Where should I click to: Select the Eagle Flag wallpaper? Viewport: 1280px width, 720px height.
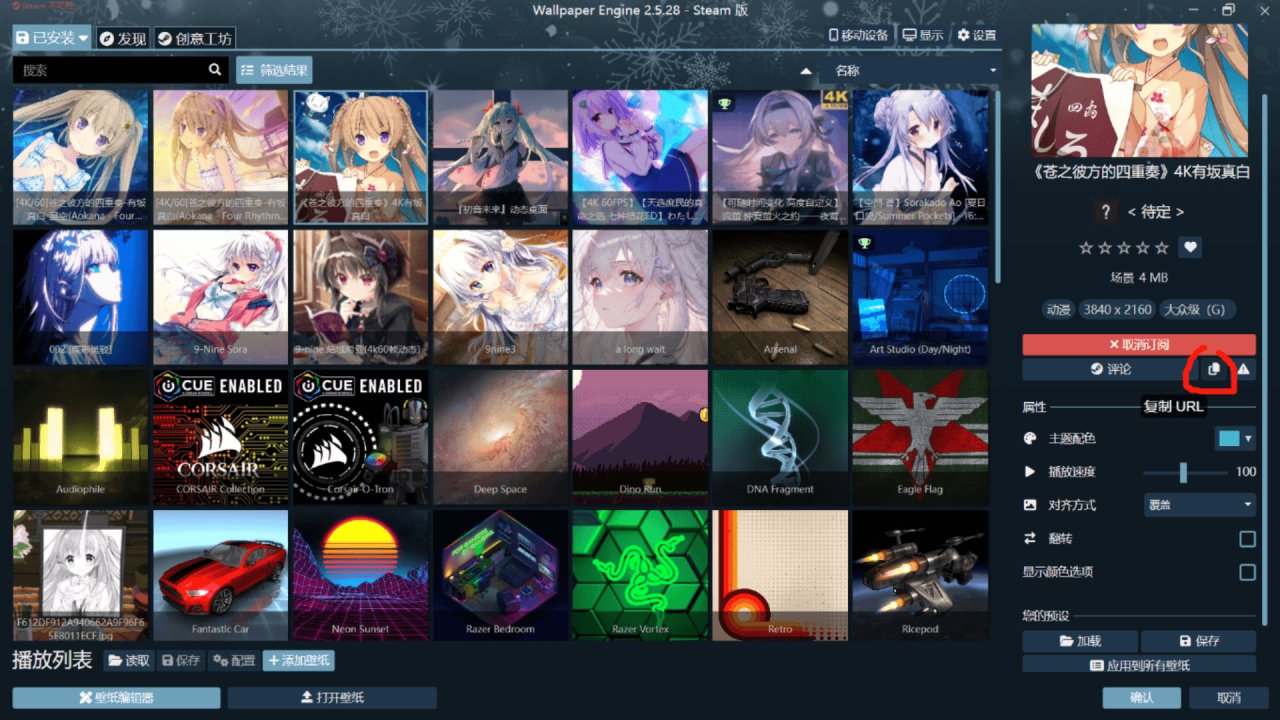[920, 435]
